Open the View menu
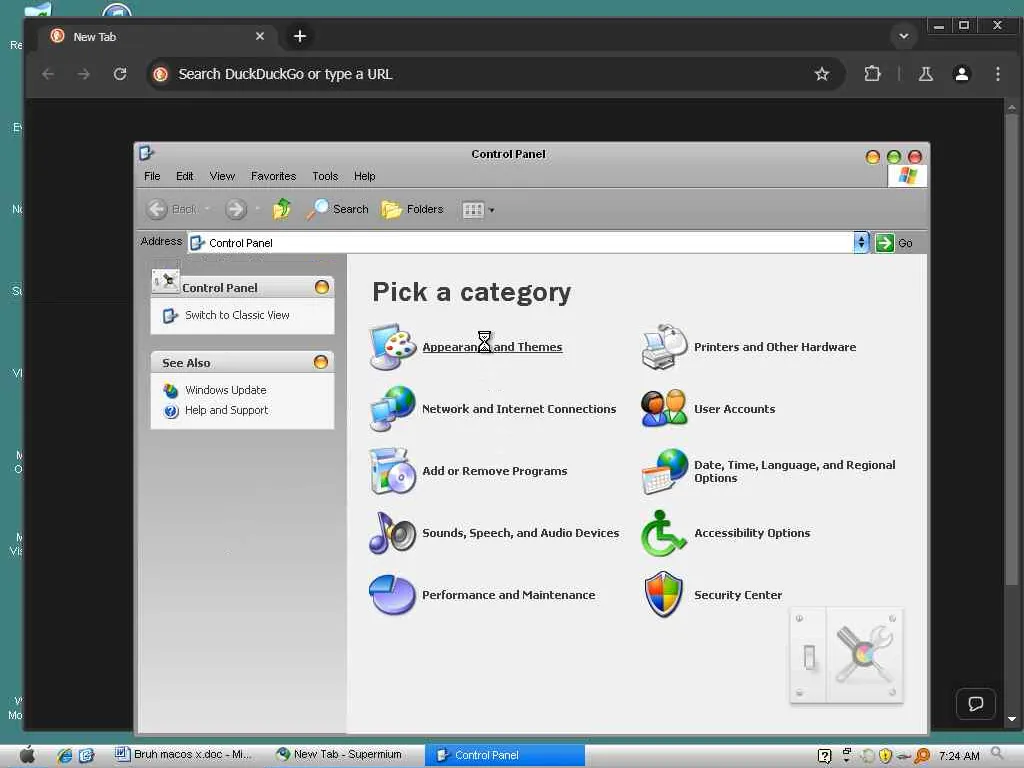 coord(222,176)
